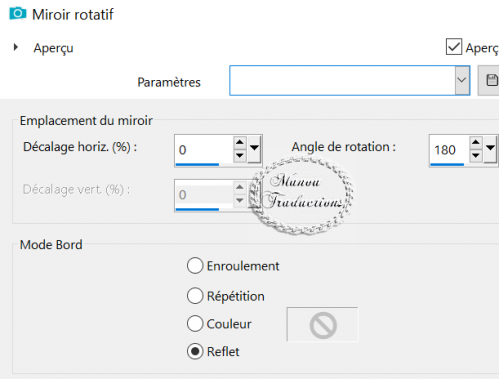Click the Décalage horiz. value field
Screen dimensions: 499x379
[203, 150]
